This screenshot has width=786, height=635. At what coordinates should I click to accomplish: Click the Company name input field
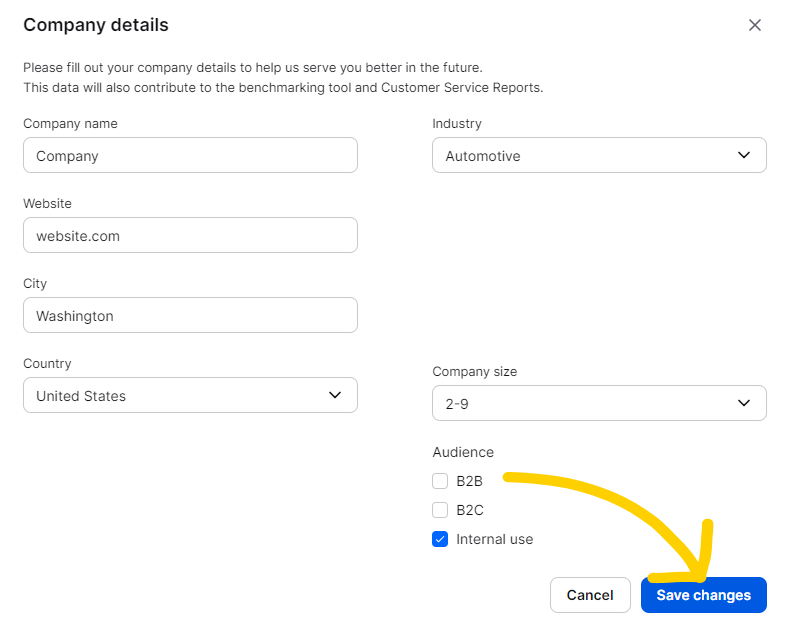pyautogui.click(x=190, y=155)
